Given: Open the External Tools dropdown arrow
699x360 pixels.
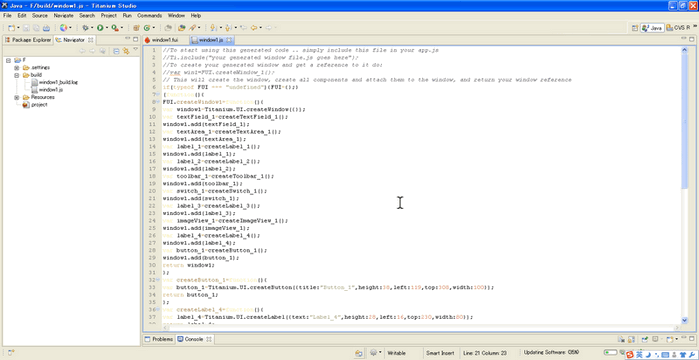Looking at the screenshot, I should 122,28.
